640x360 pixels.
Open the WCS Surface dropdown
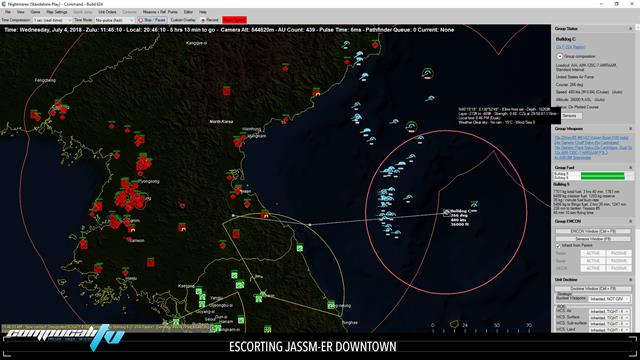click(x=609, y=318)
